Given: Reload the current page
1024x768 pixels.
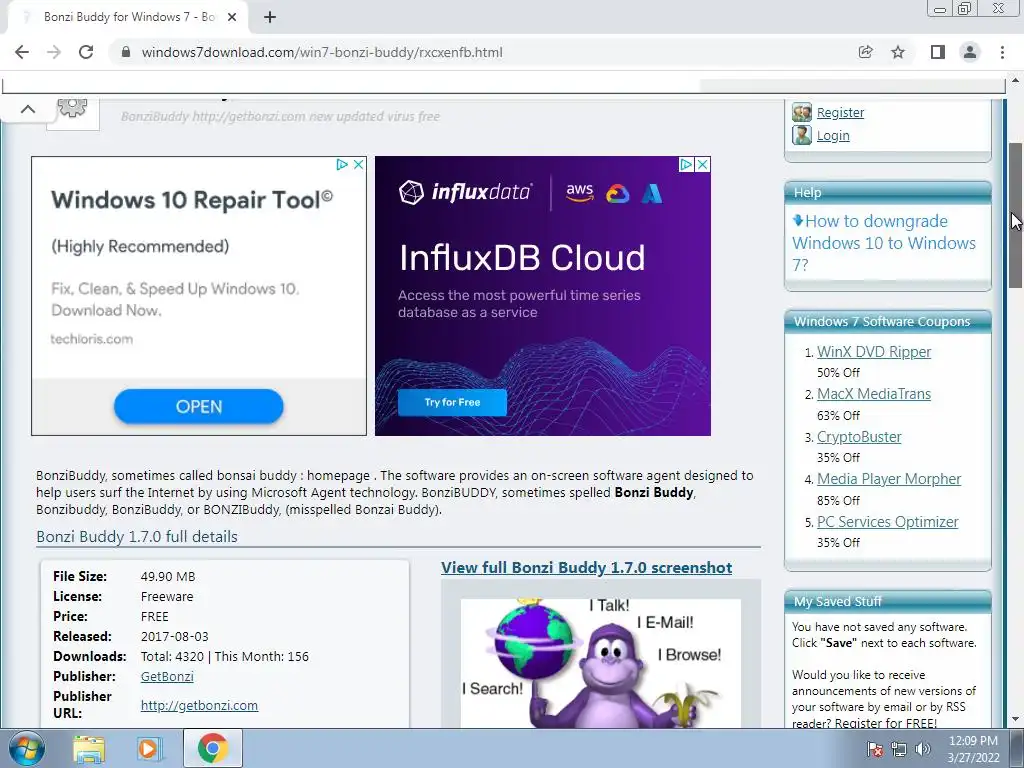Looking at the screenshot, I should (x=86, y=52).
